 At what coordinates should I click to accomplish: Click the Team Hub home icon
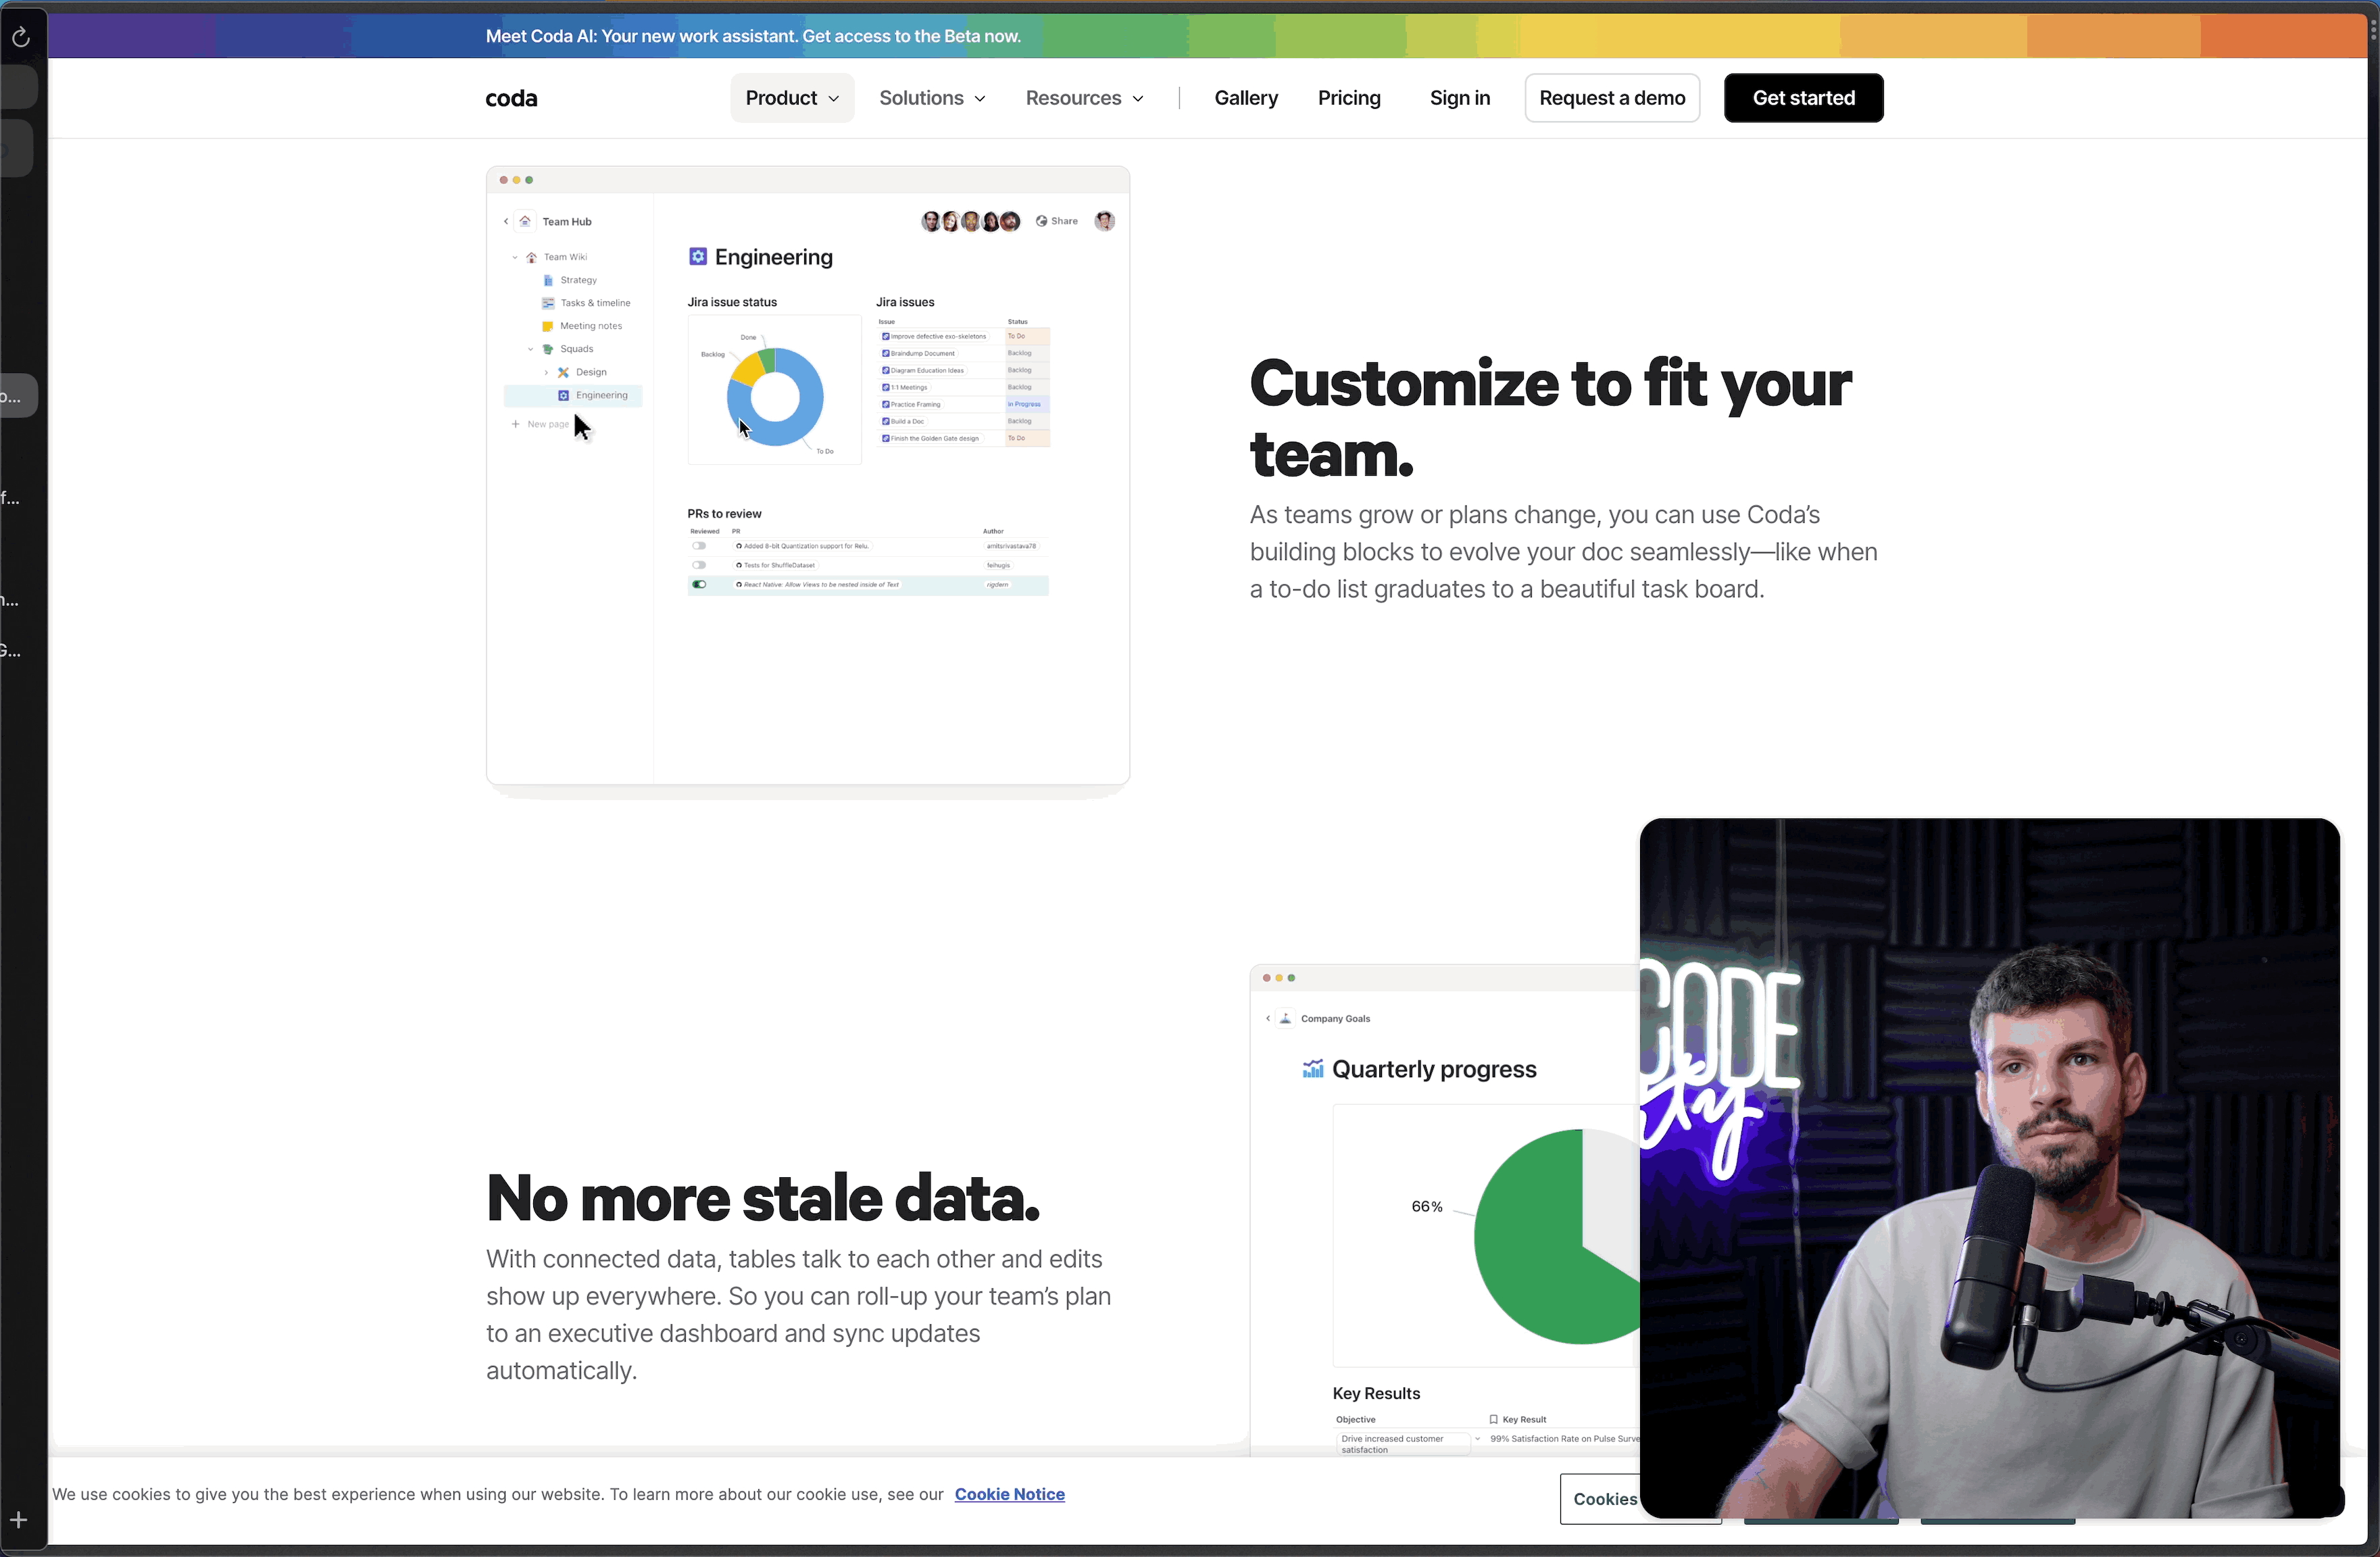click(525, 221)
